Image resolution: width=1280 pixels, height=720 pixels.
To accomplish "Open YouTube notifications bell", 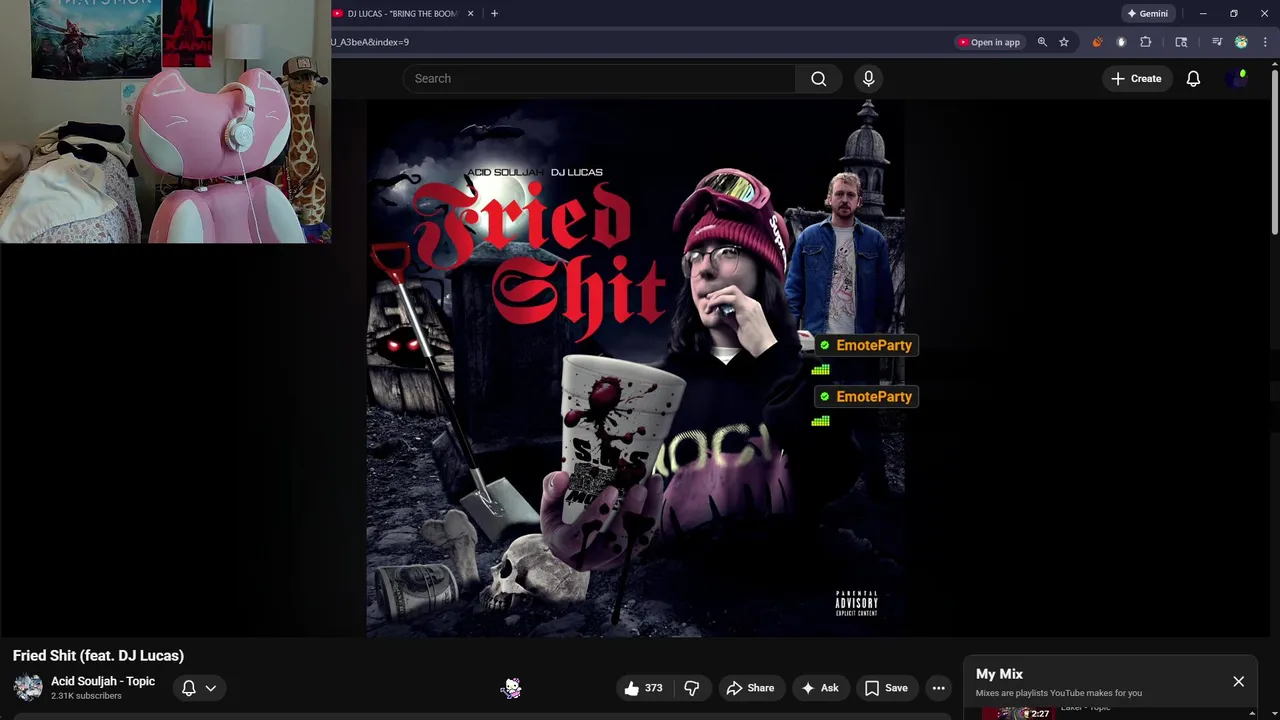I will click(1193, 78).
